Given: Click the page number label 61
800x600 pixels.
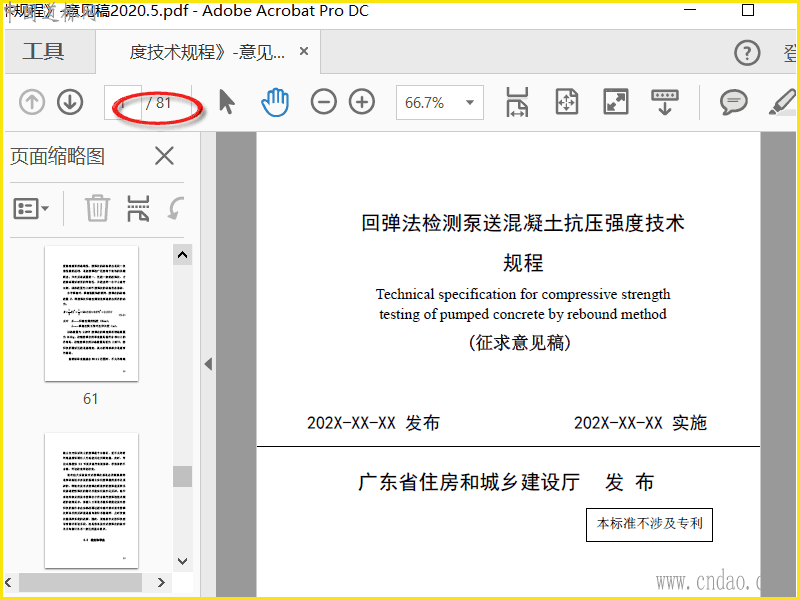Looking at the screenshot, I should [90, 398].
